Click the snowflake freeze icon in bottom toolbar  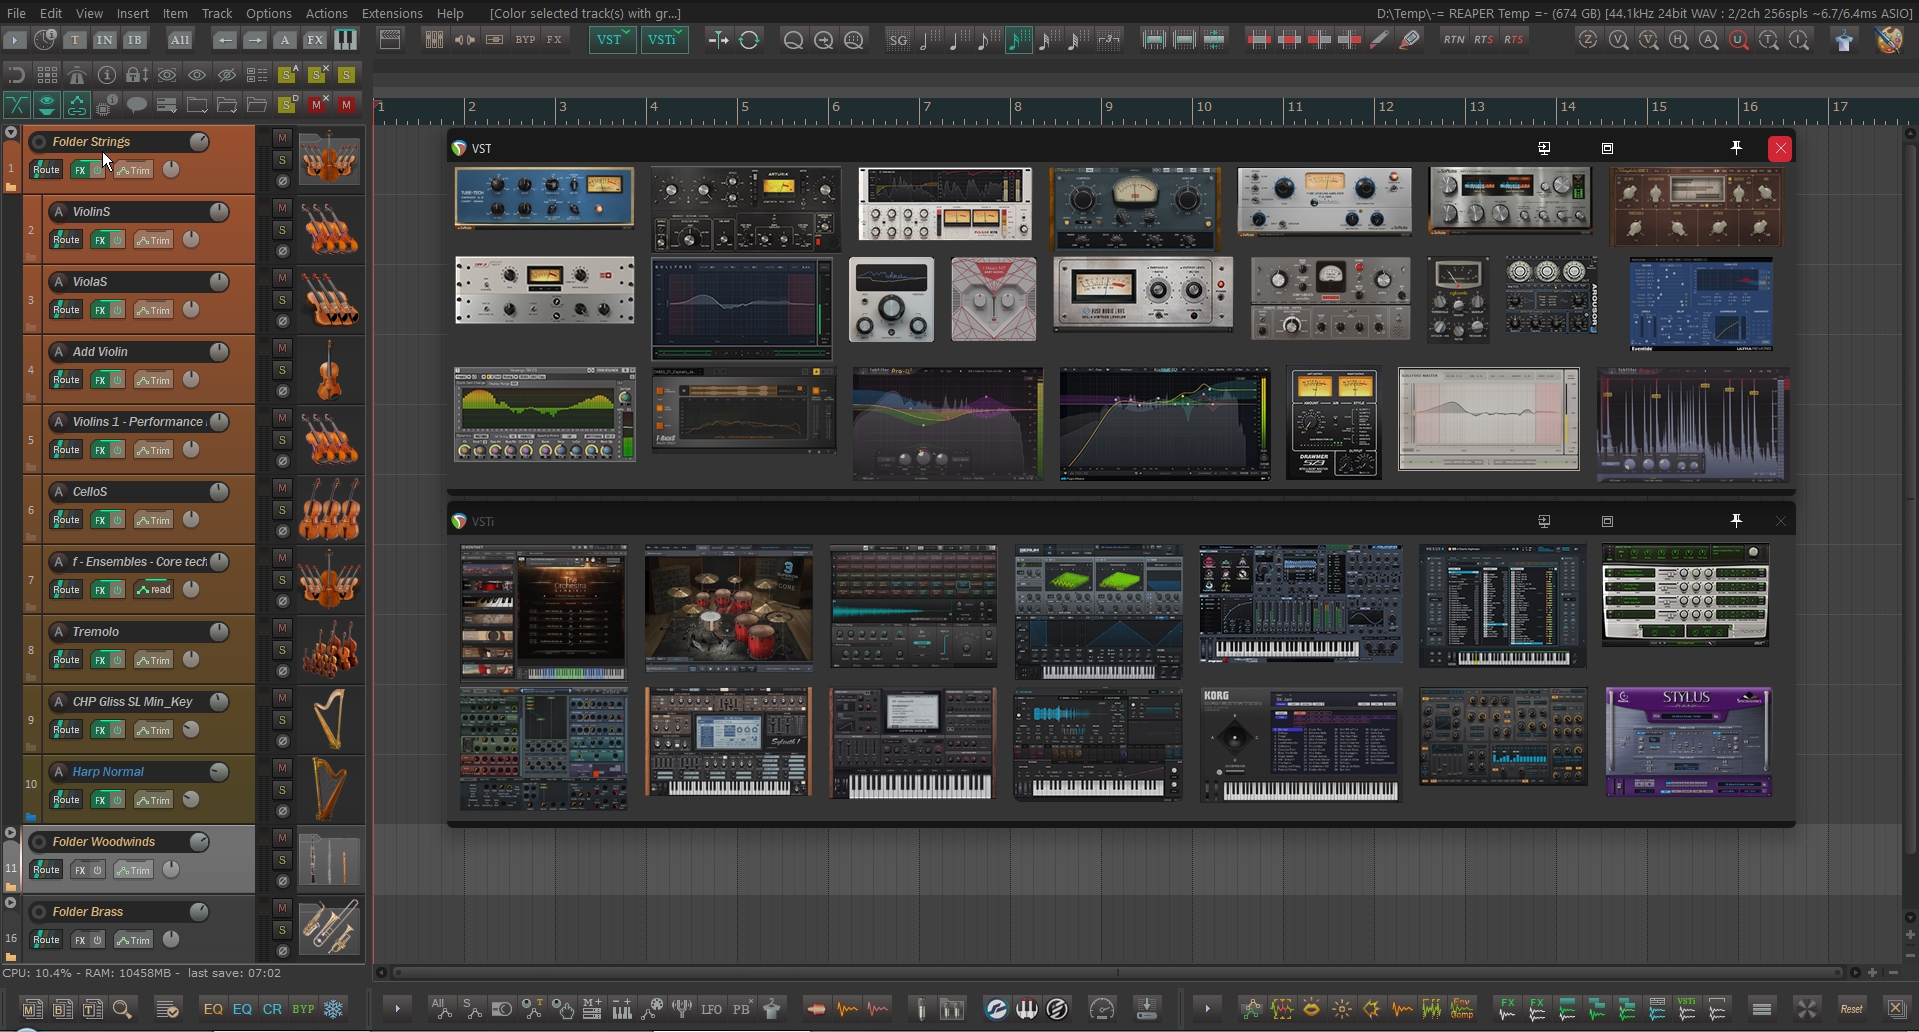pyautogui.click(x=333, y=1009)
